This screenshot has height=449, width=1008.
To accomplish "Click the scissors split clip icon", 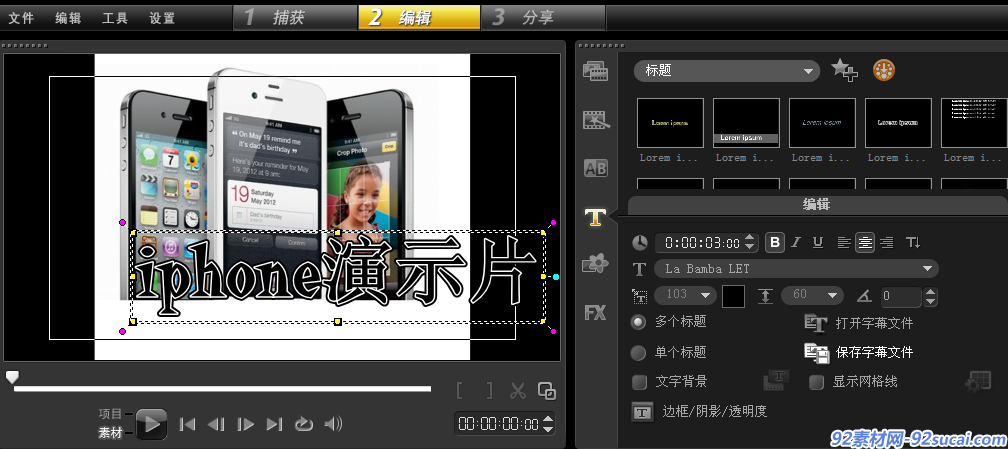I will pyautogui.click(x=518, y=390).
